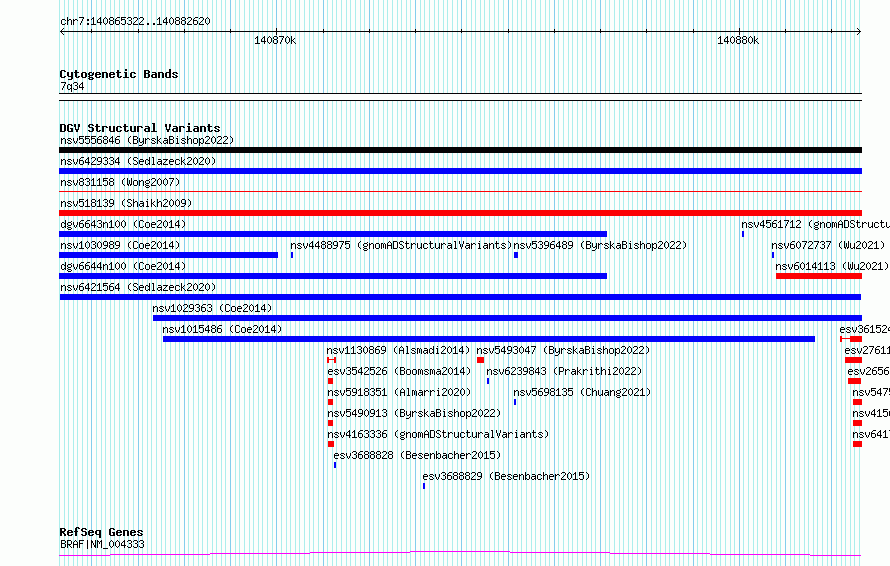This screenshot has width=890, height=566.
Task: Click the nsv5490913 (ByrskaBishop2022) label
Action: (414, 413)
